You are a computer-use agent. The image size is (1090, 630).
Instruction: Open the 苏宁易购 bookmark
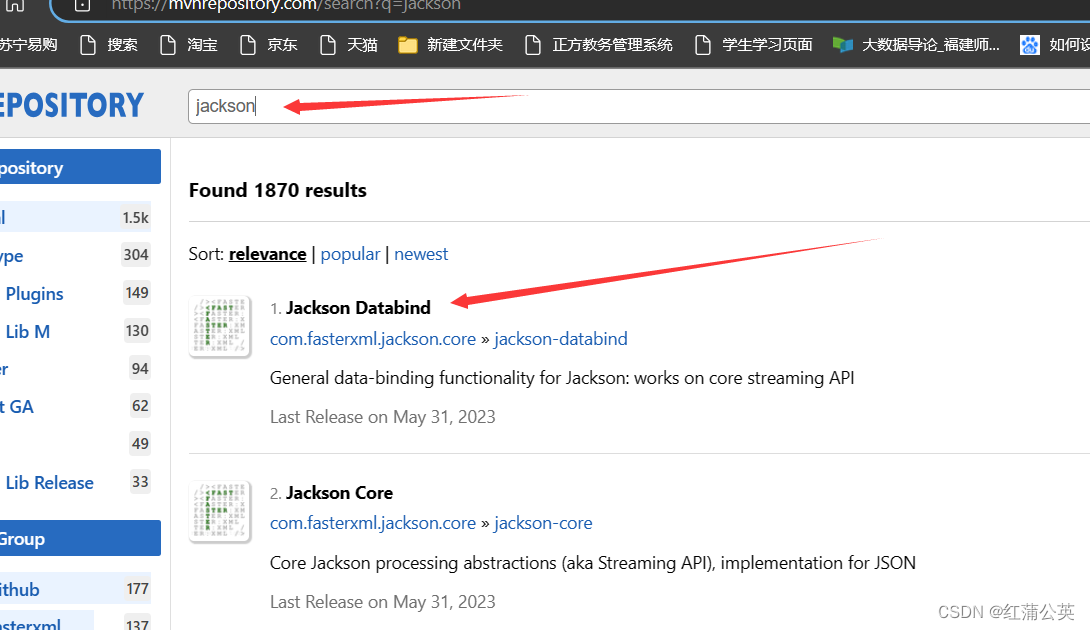pos(28,45)
